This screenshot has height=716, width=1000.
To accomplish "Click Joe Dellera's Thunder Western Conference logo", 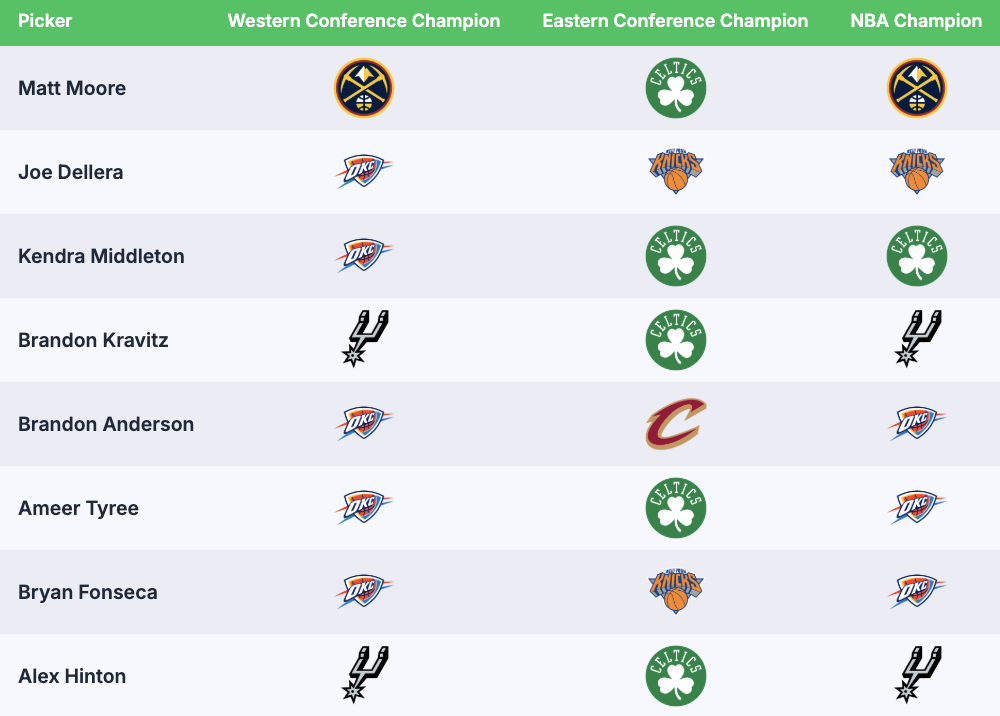I will pos(364,172).
